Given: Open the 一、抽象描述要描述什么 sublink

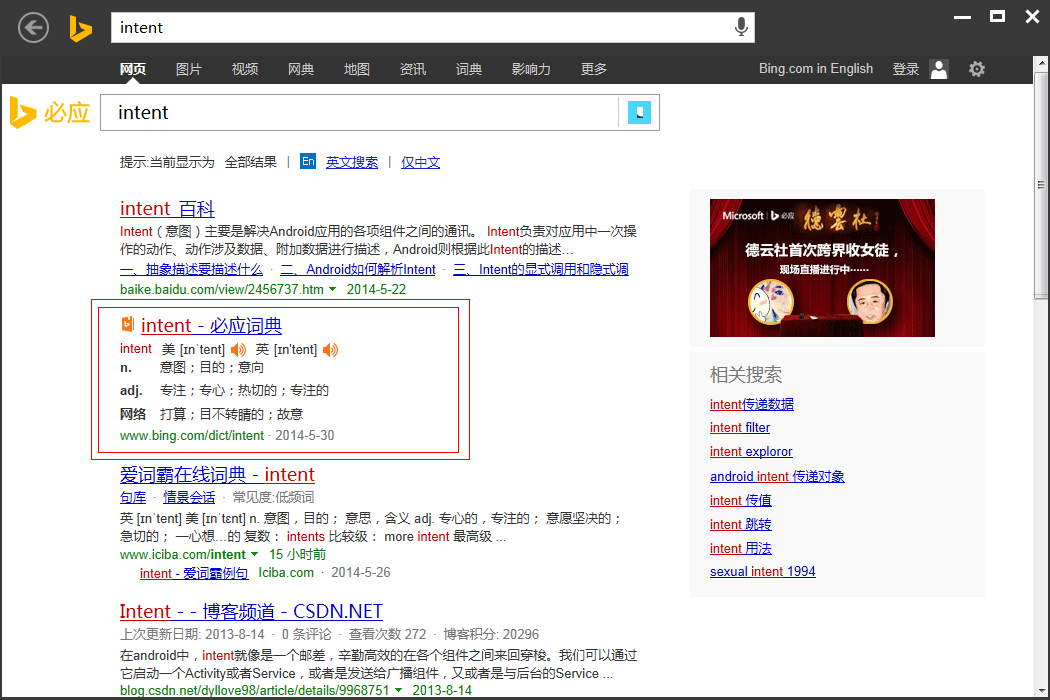Looking at the screenshot, I should (191, 269).
